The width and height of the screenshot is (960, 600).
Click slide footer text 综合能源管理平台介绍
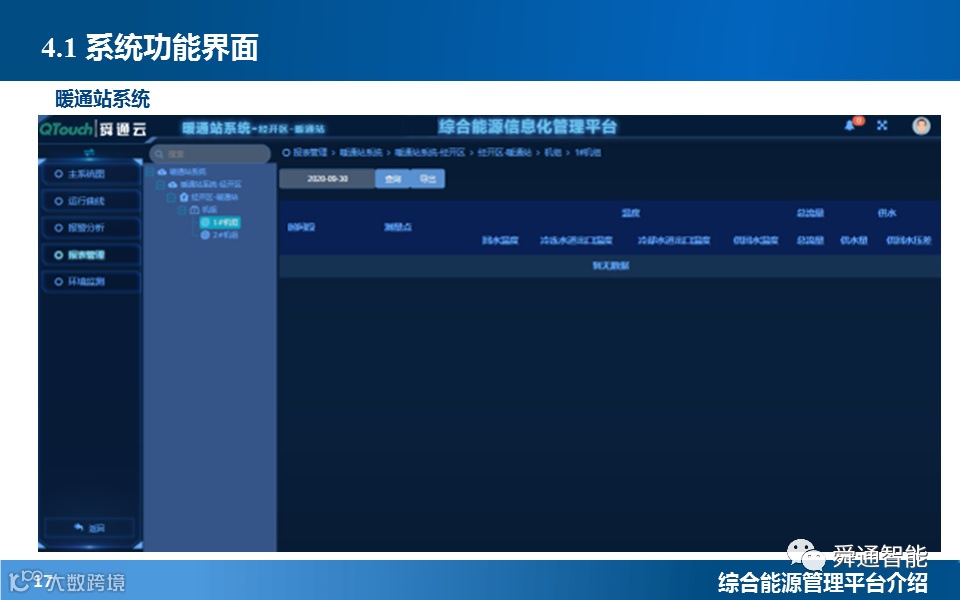pos(823,582)
